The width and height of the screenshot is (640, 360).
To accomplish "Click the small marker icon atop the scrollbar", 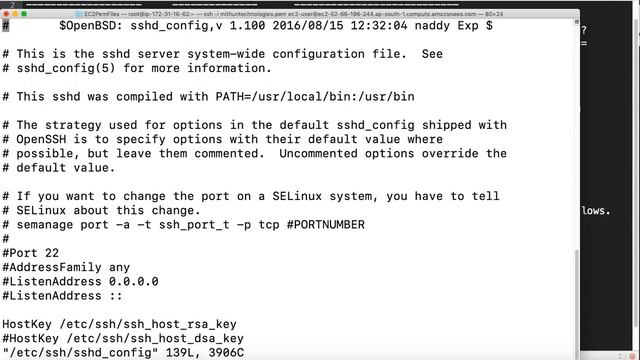I will pos(577,22).
